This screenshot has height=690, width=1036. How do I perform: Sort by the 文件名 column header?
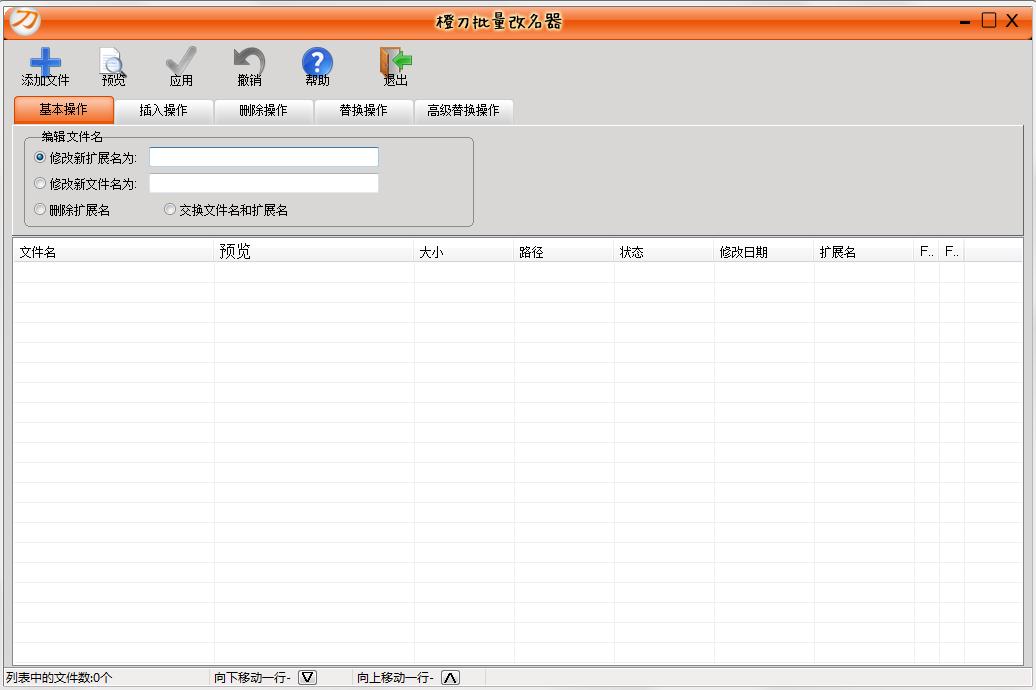pos(113,252)
